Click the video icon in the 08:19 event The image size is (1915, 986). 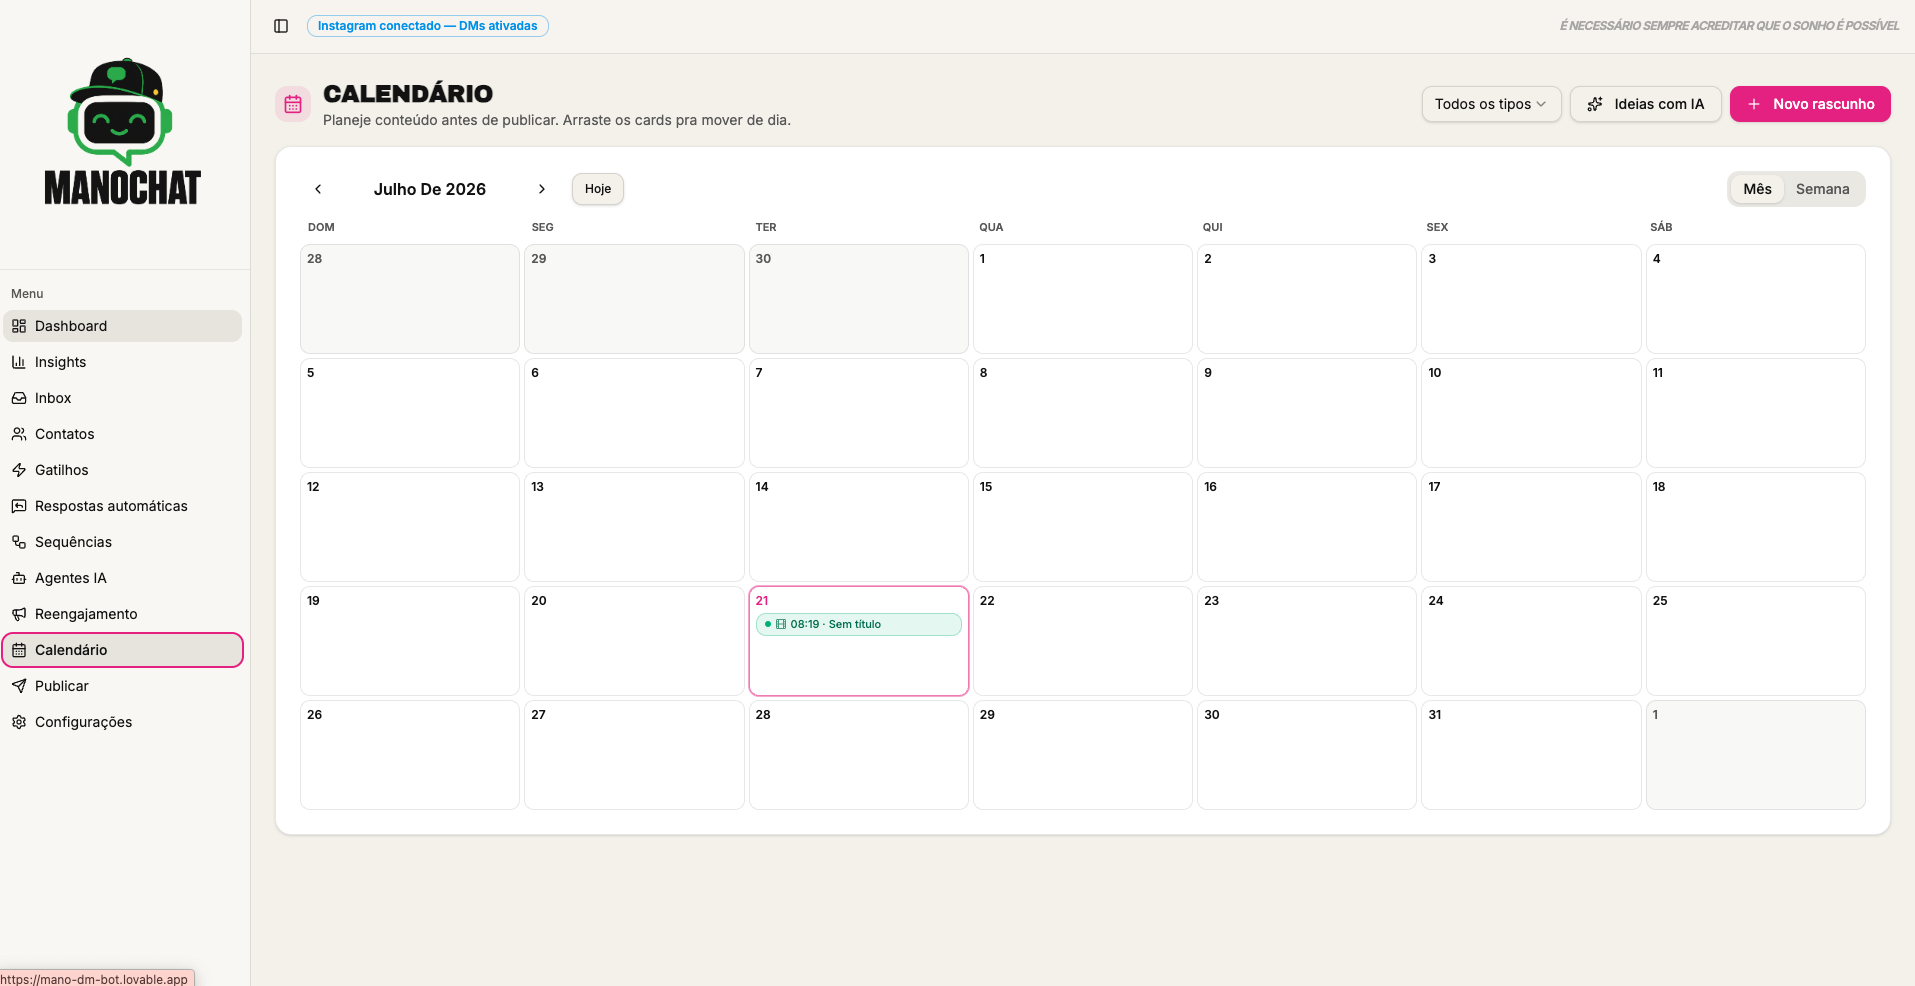click(781, 624)
